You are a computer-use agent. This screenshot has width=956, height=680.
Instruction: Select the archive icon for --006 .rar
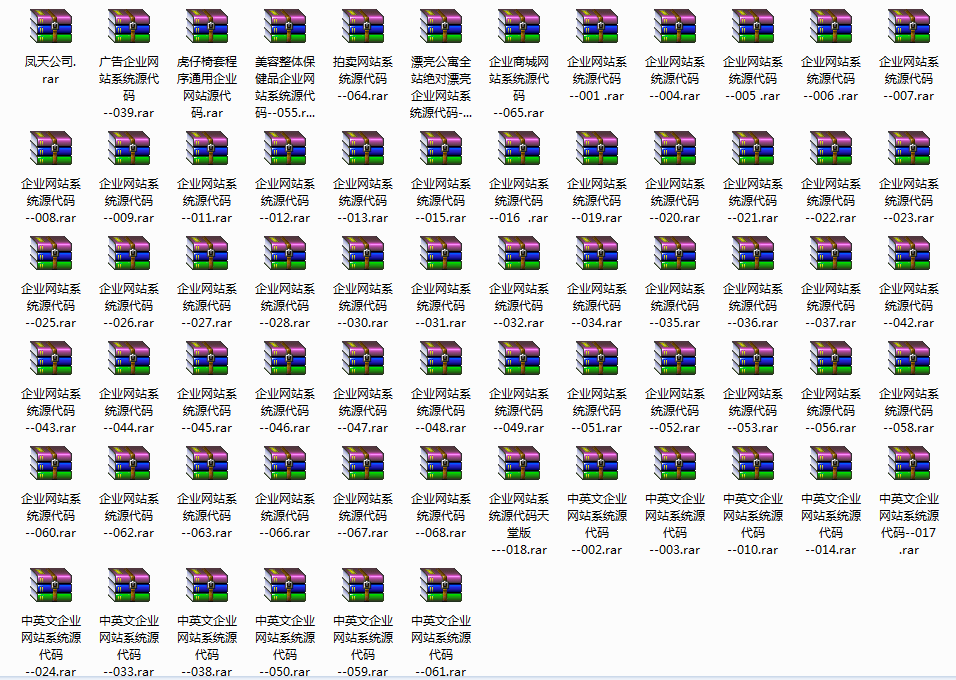(832, 26)
